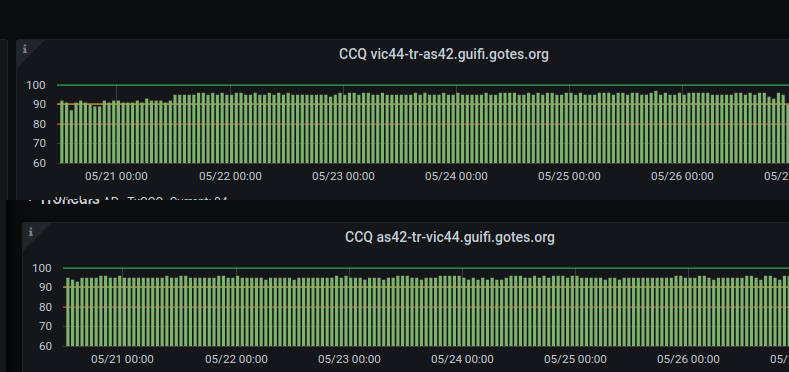Click the 100 axis value on as42-tr-vic44 chart
The width and height of the screenshot is (789, 372).
click(x=42, y=268)
